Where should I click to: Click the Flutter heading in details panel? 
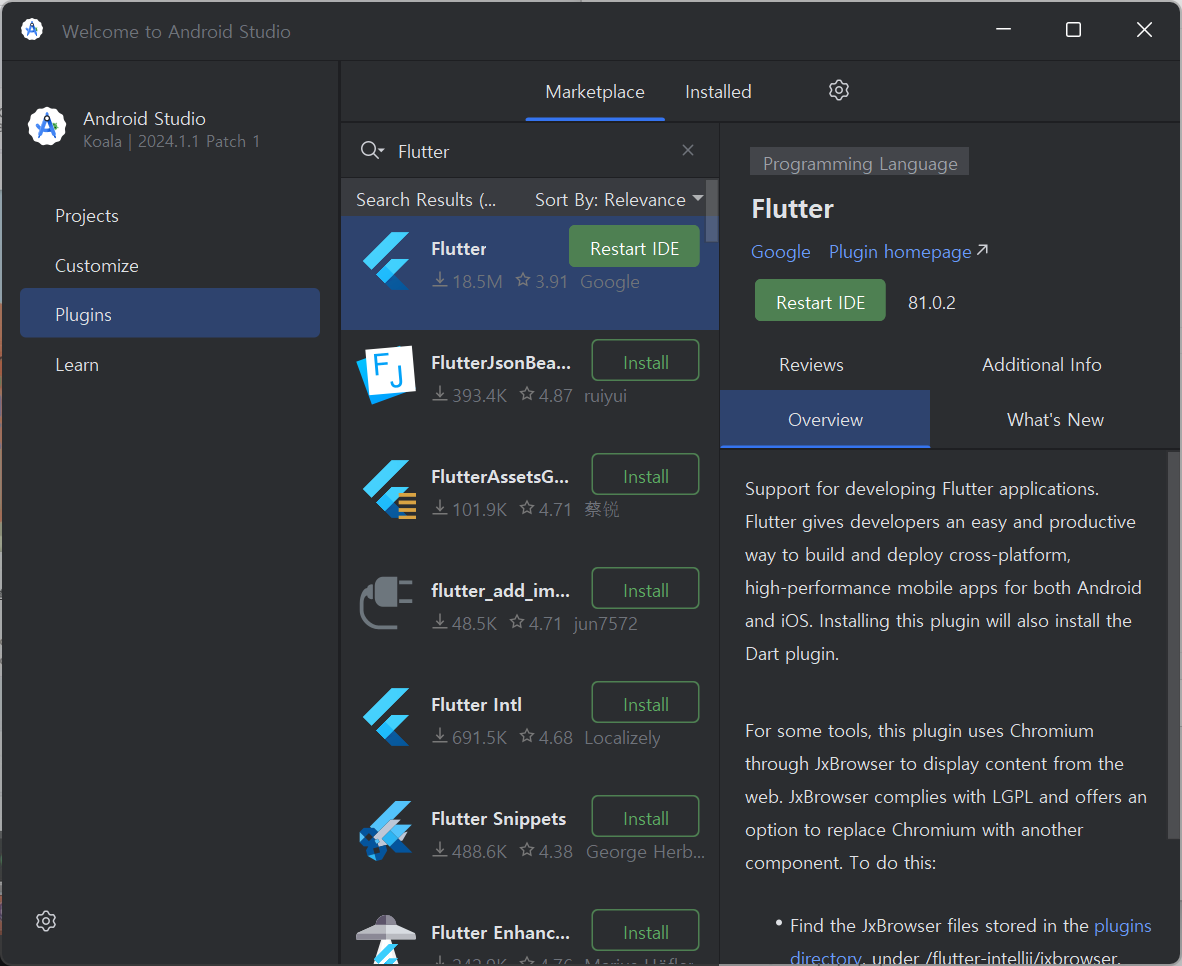point(792,209)
